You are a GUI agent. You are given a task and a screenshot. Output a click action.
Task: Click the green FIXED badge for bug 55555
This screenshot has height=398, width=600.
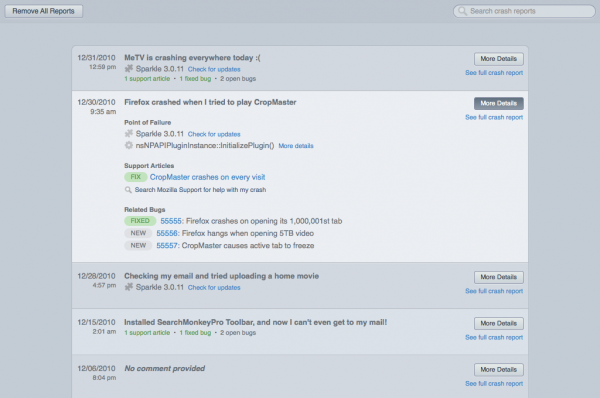(140, 221)
